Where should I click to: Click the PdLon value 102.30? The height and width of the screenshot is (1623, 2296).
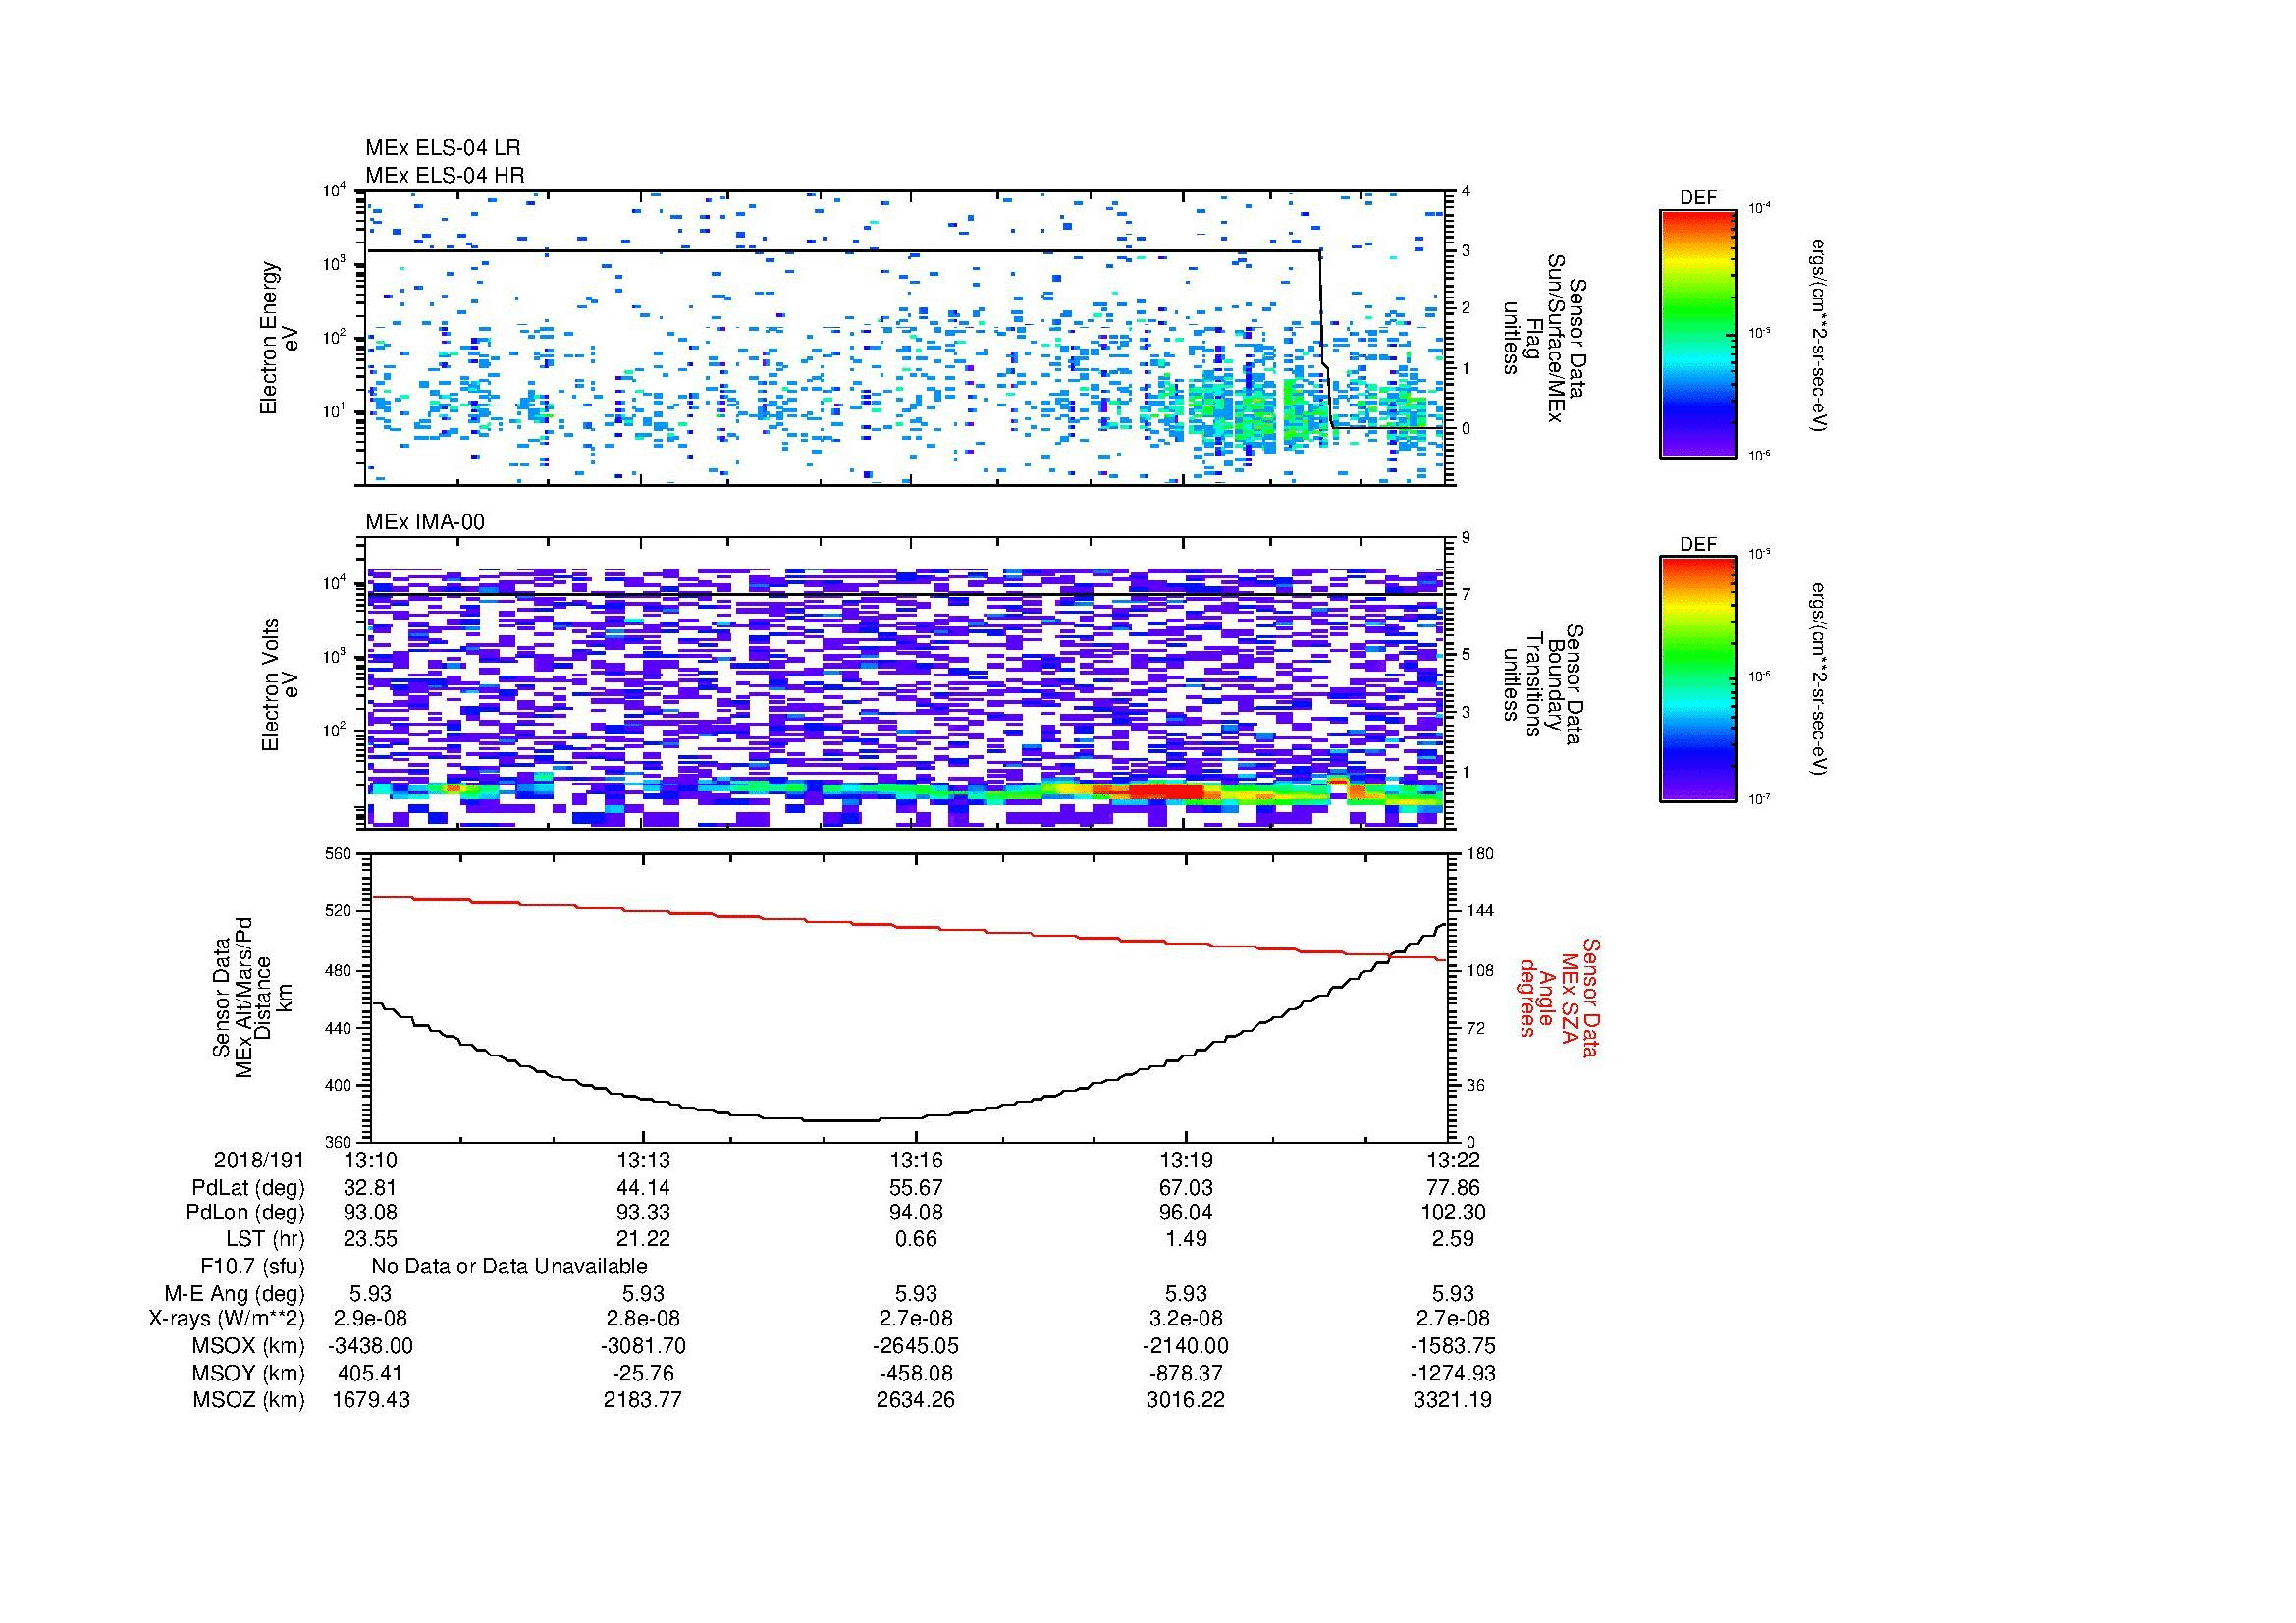pyautogui.click(x=1453, y=1213)
